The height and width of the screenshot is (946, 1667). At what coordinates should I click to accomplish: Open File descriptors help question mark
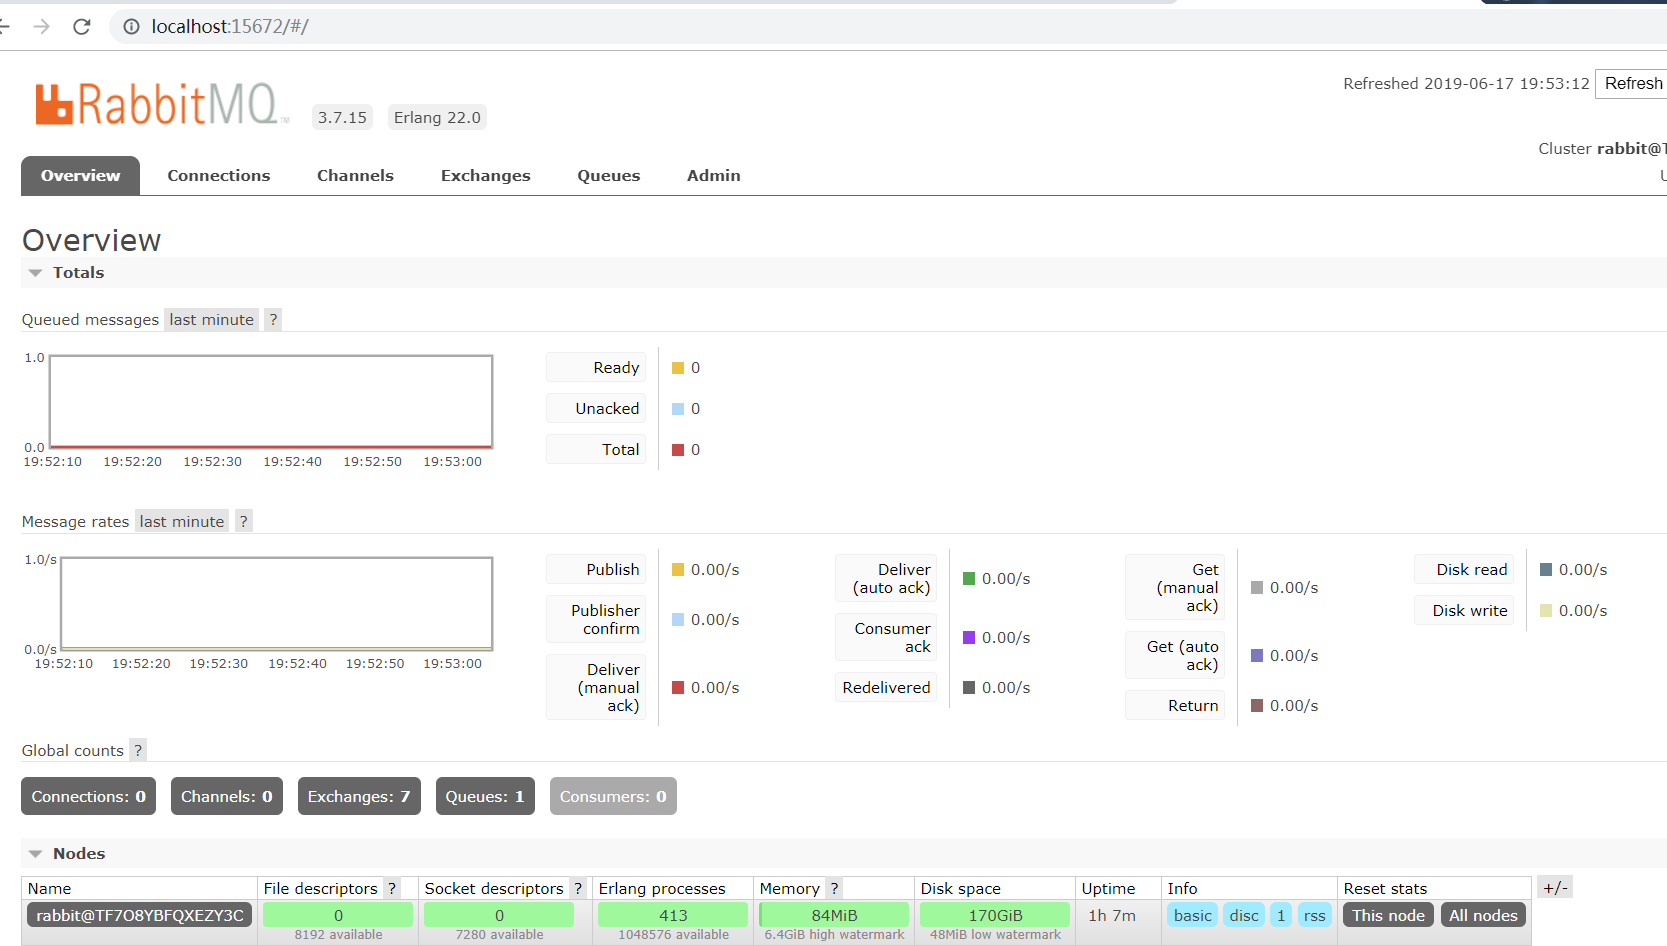click(x=392, y=889)
